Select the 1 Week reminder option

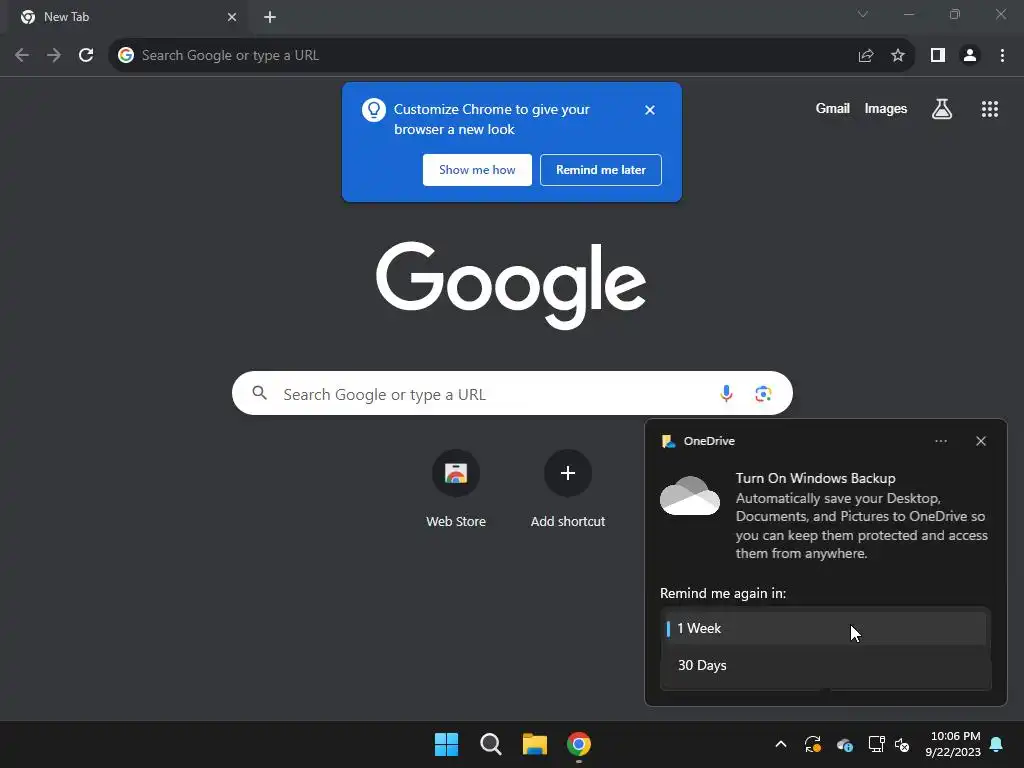click(825, 628)
